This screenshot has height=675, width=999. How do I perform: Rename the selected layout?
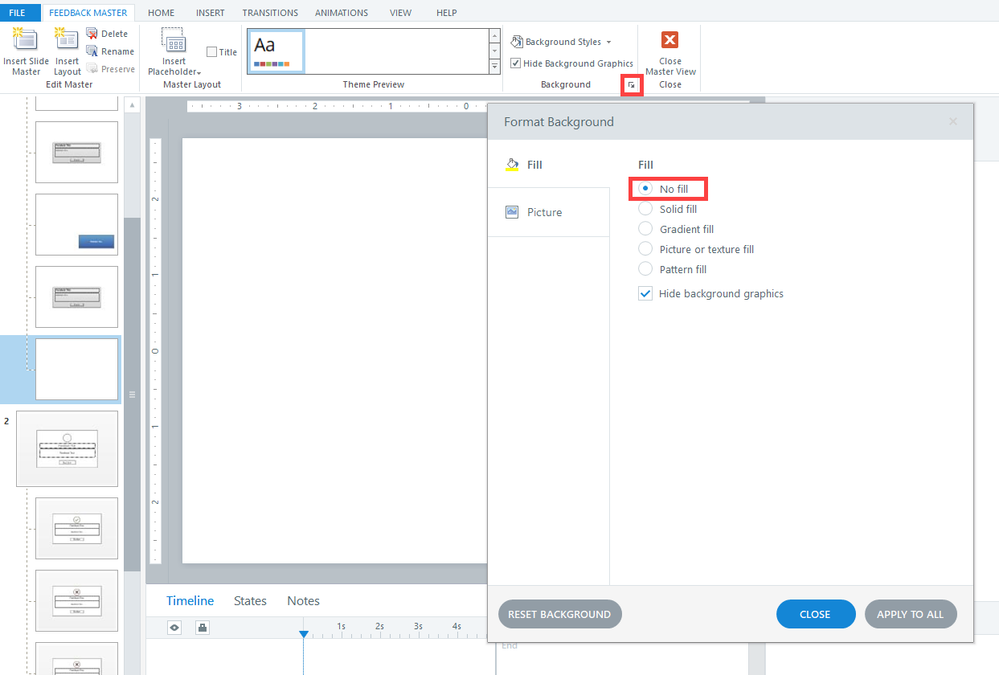(110, 51)
